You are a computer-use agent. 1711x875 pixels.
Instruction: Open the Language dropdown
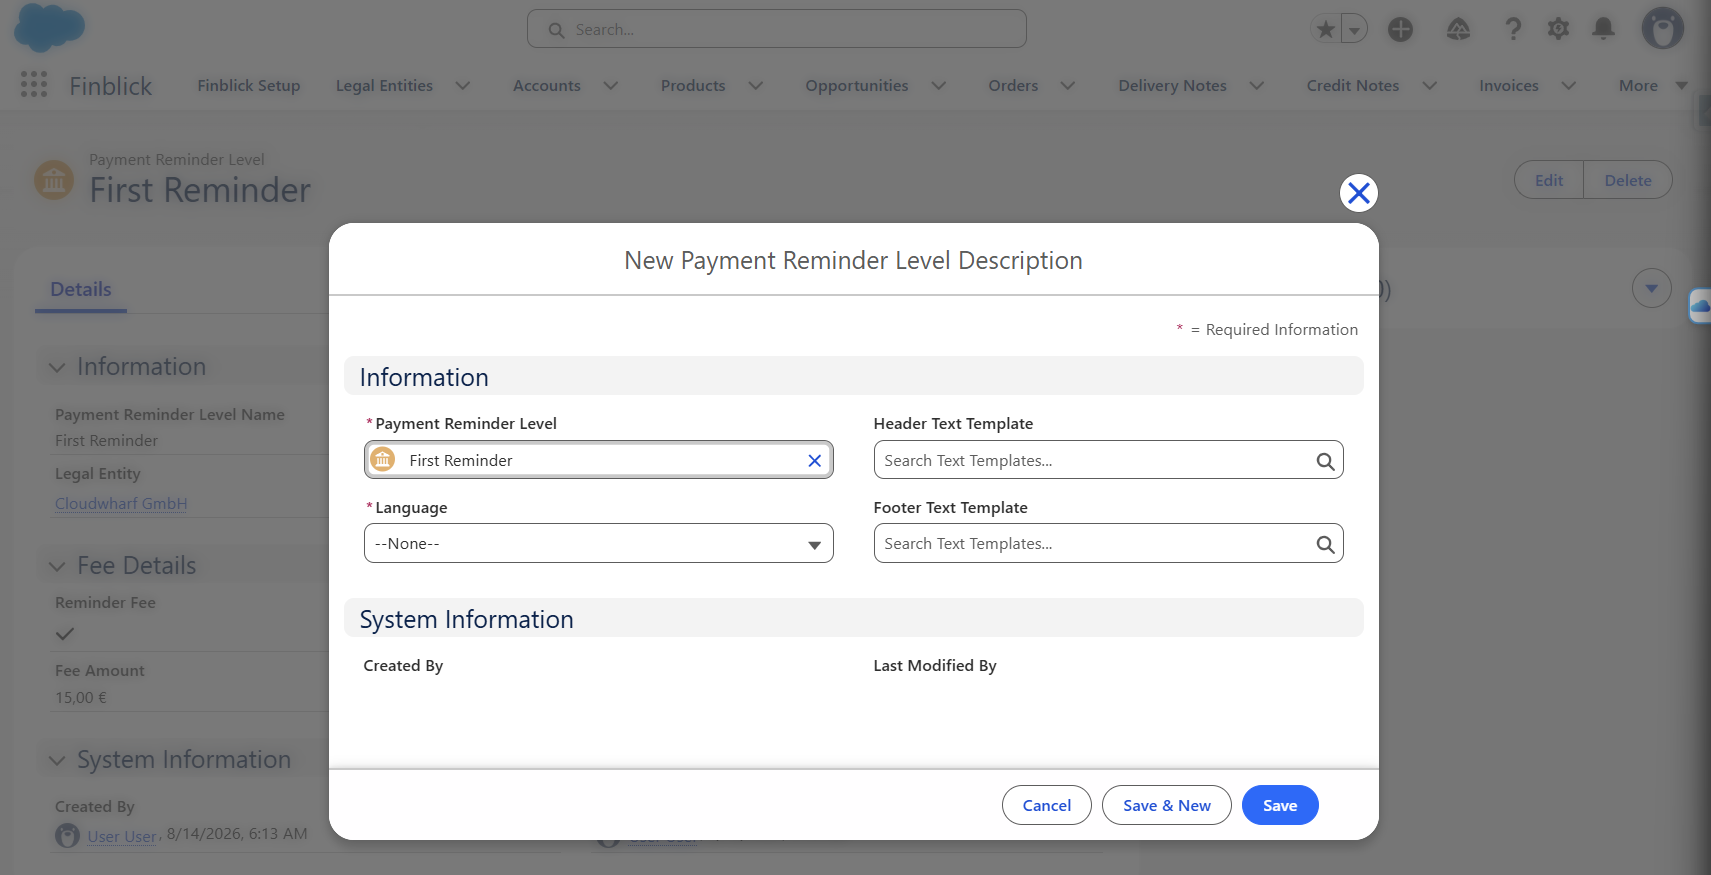[x=598, y=544]
